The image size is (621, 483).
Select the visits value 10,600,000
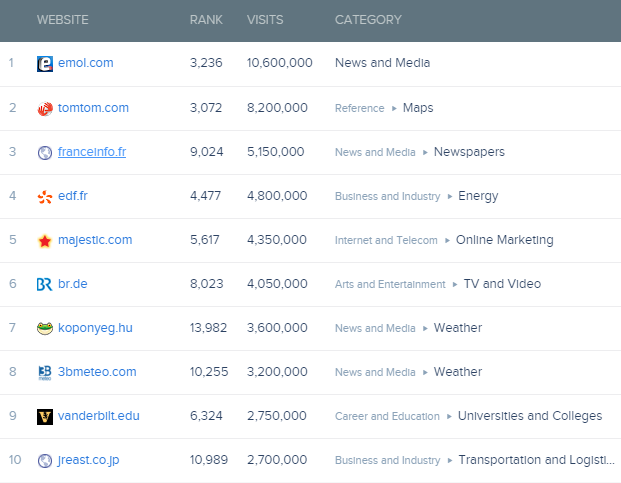tap(280, 63)
